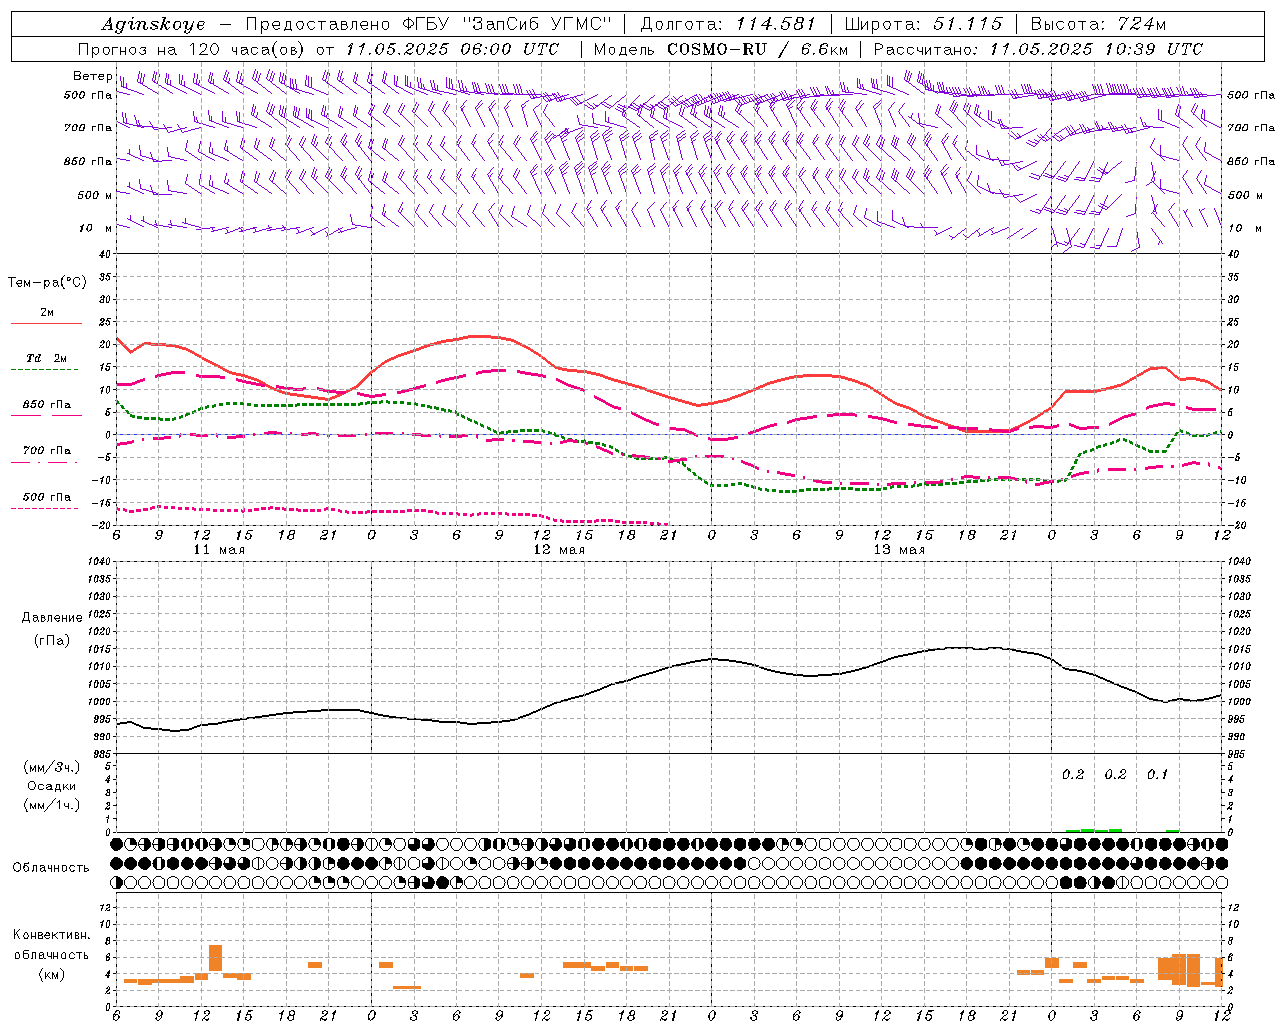
Task: Click the Ветер wind panel label
Action: 92,76
